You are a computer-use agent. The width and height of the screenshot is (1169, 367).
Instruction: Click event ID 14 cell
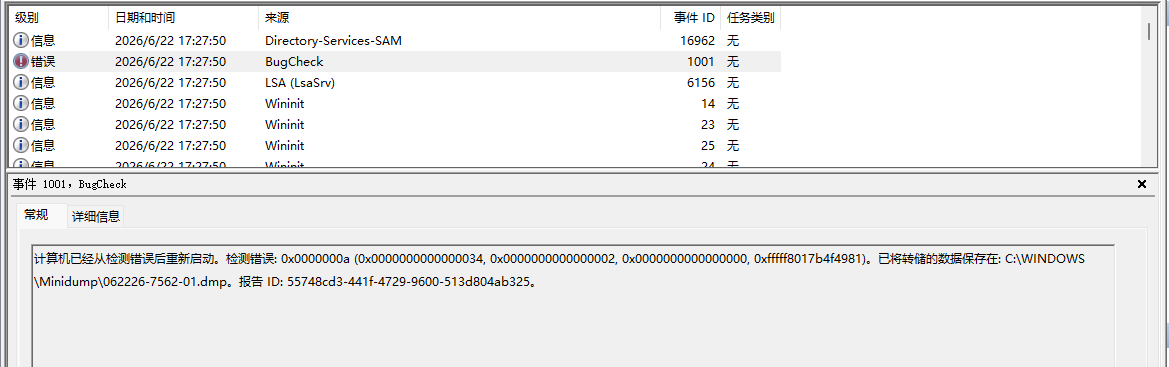point(708,103)
